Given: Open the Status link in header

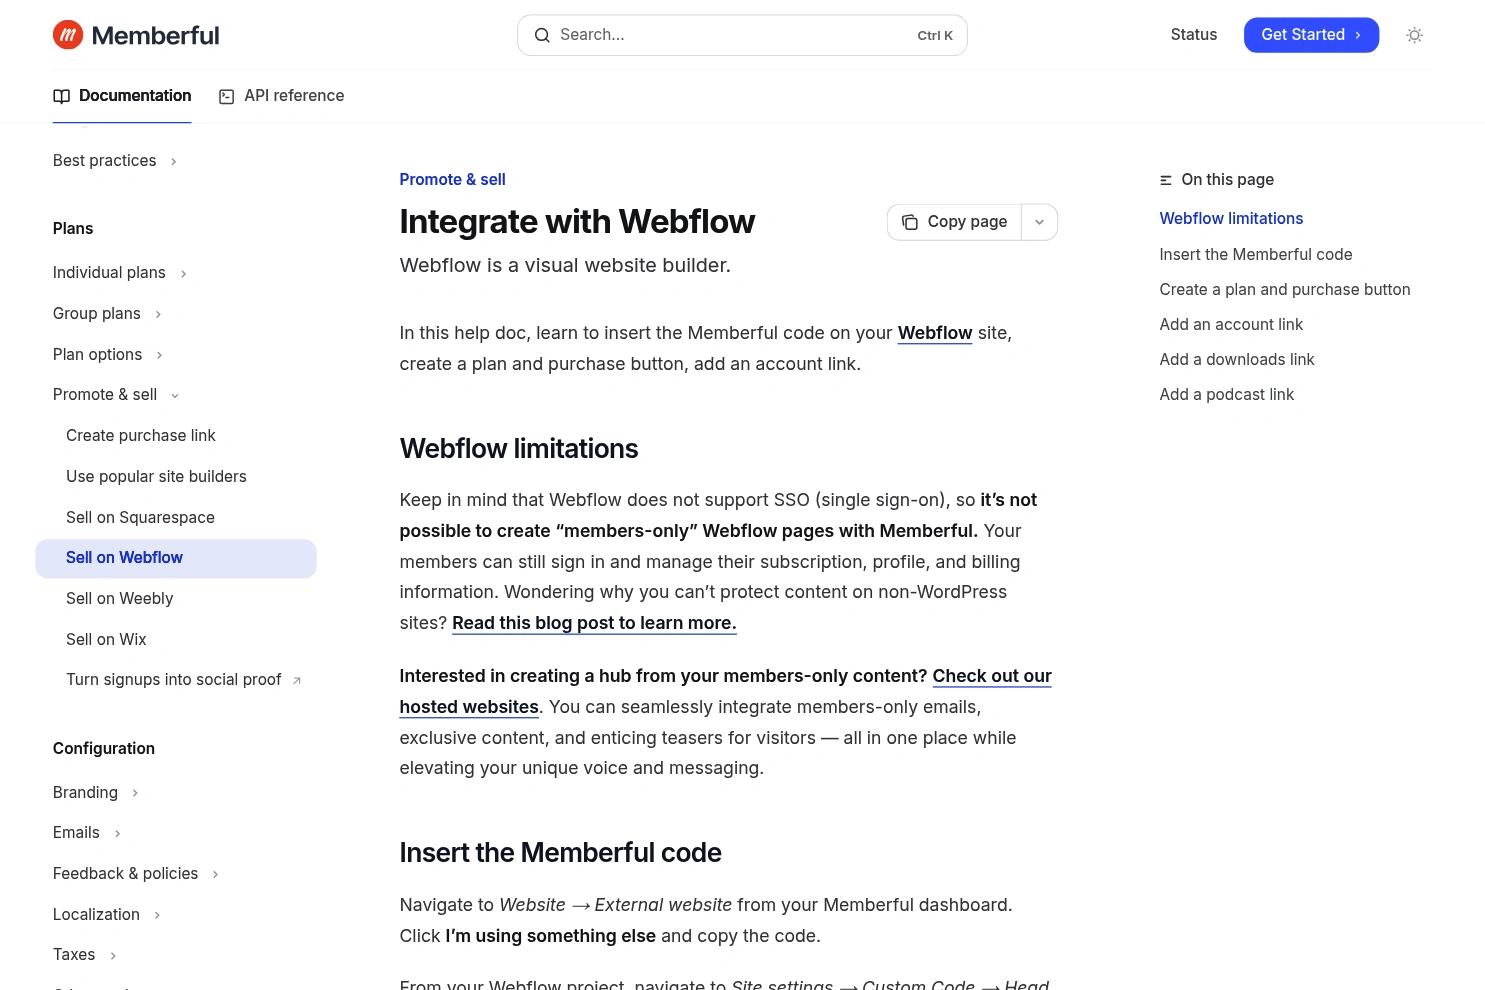Looking at the screenshot, I should [x=1194, y=35].
